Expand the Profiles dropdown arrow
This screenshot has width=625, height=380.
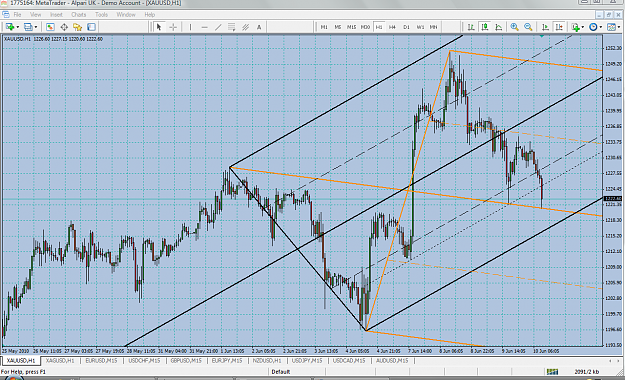click(36, 27)
